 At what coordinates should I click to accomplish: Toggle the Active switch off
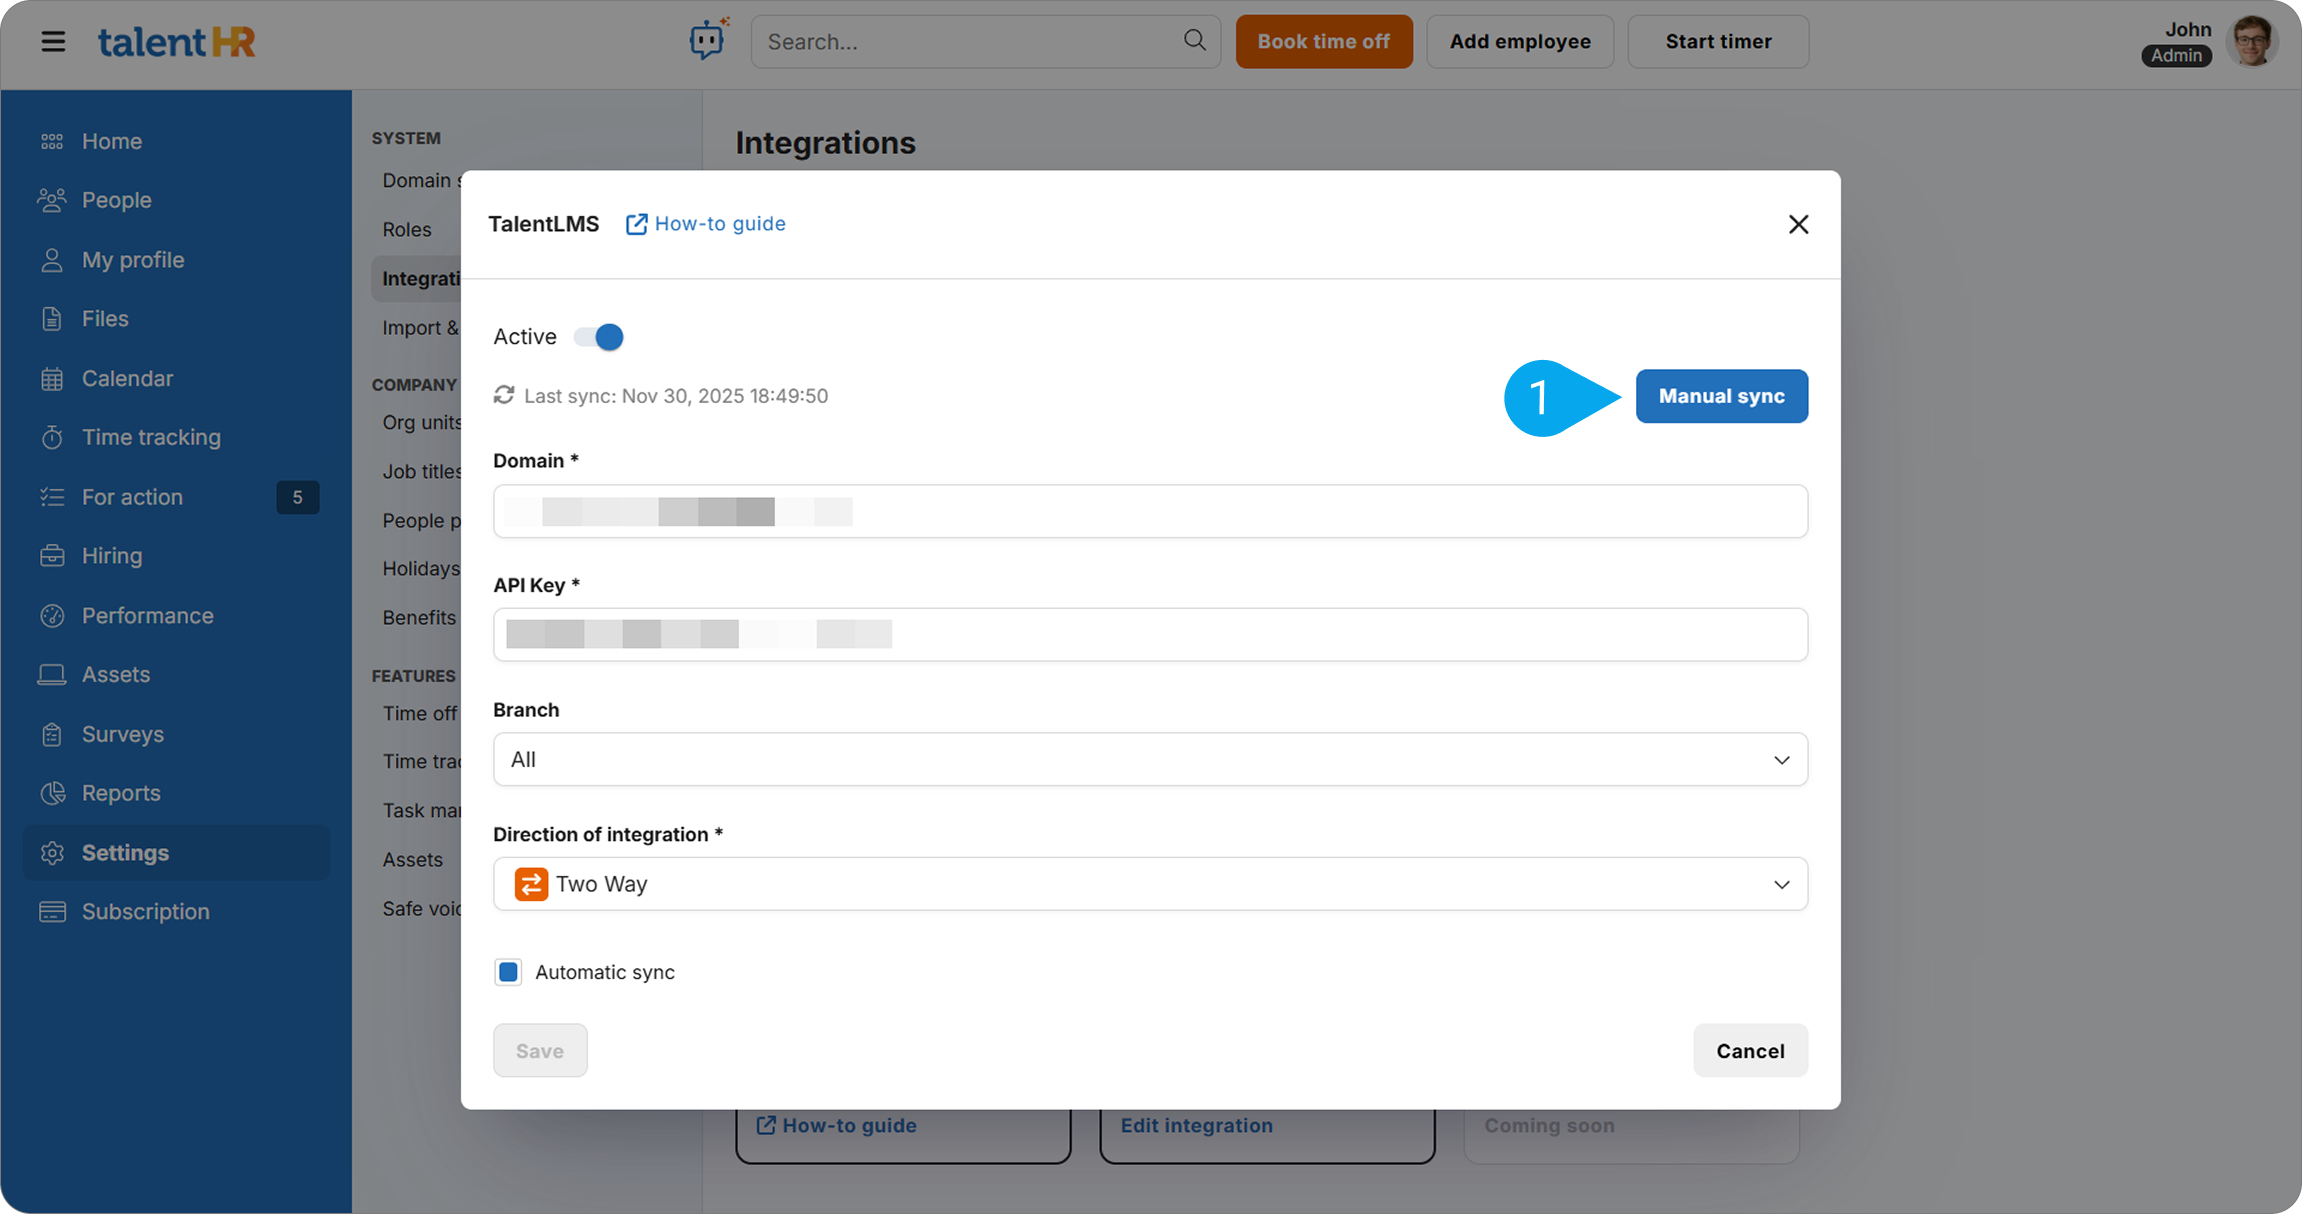[x=599, y=337]
